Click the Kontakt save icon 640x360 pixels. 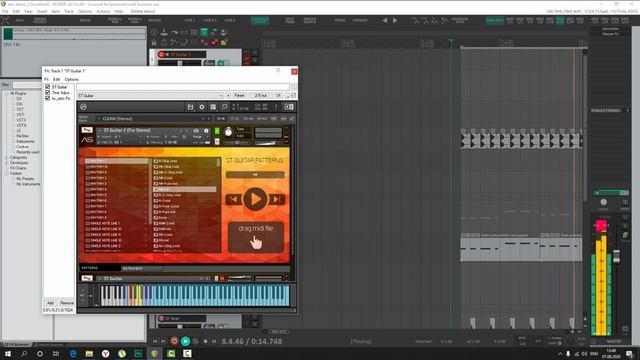[x=190, y=107]
